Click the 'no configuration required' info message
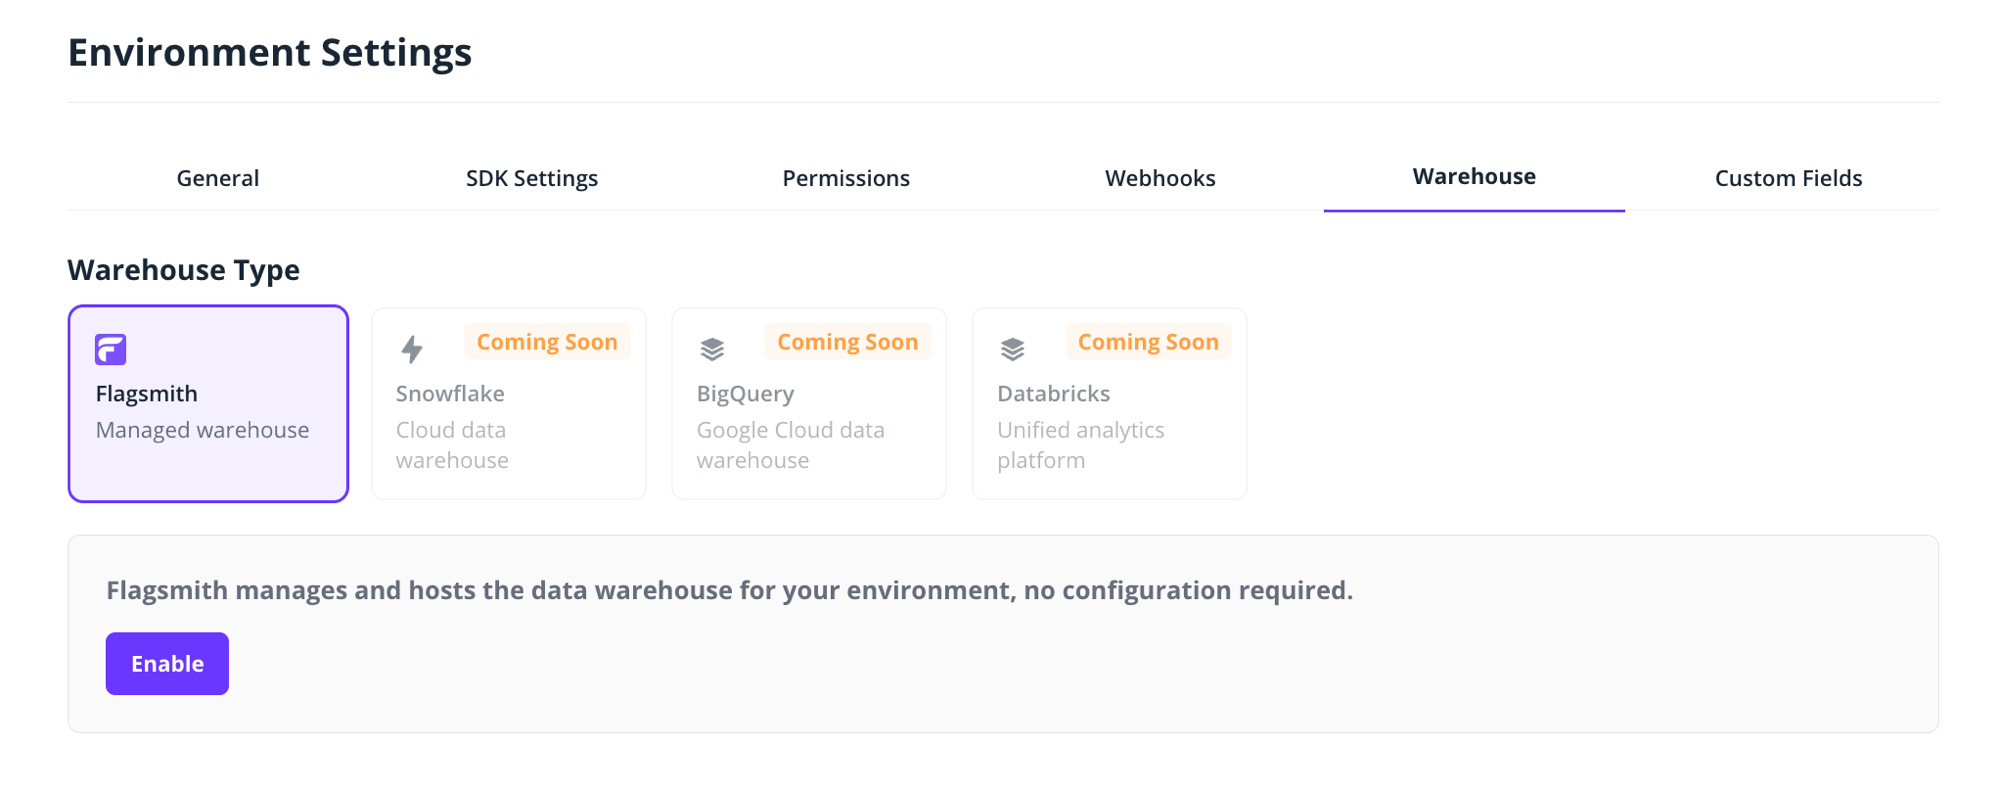The image size is (2000, 793). coord(729,590)
